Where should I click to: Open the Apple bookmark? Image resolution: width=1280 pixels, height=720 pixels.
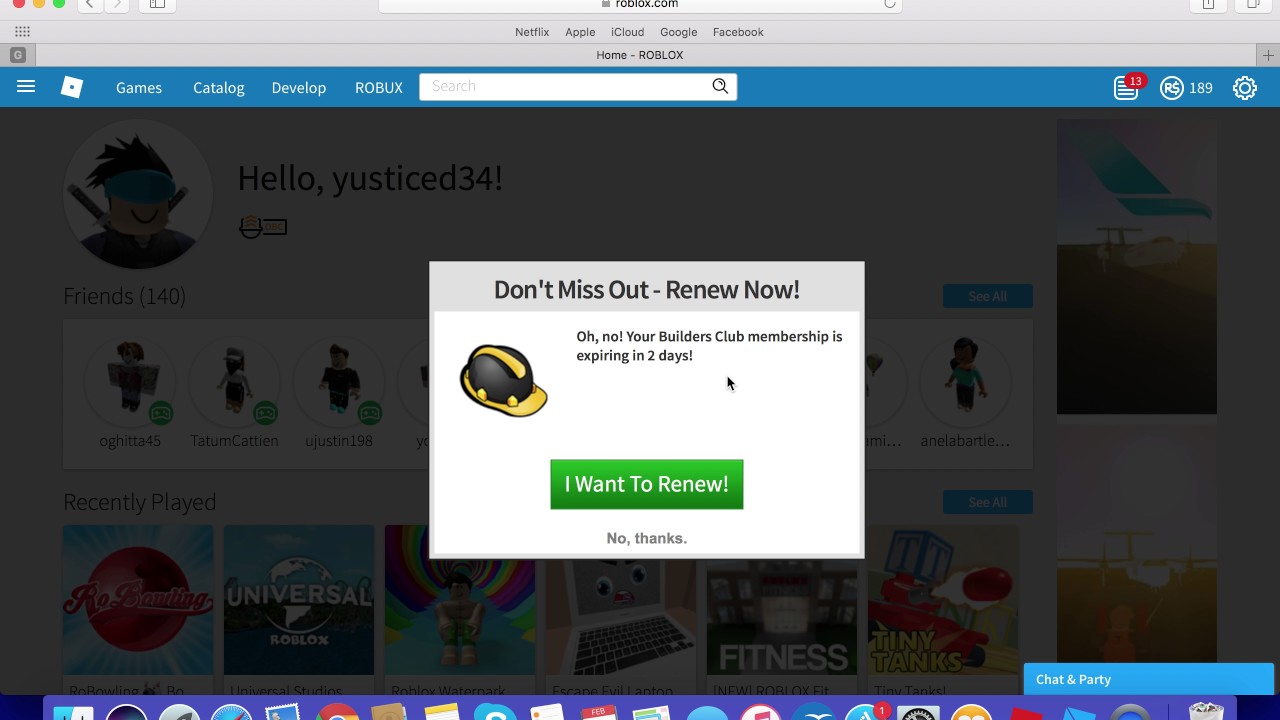[x=580, y=32]
